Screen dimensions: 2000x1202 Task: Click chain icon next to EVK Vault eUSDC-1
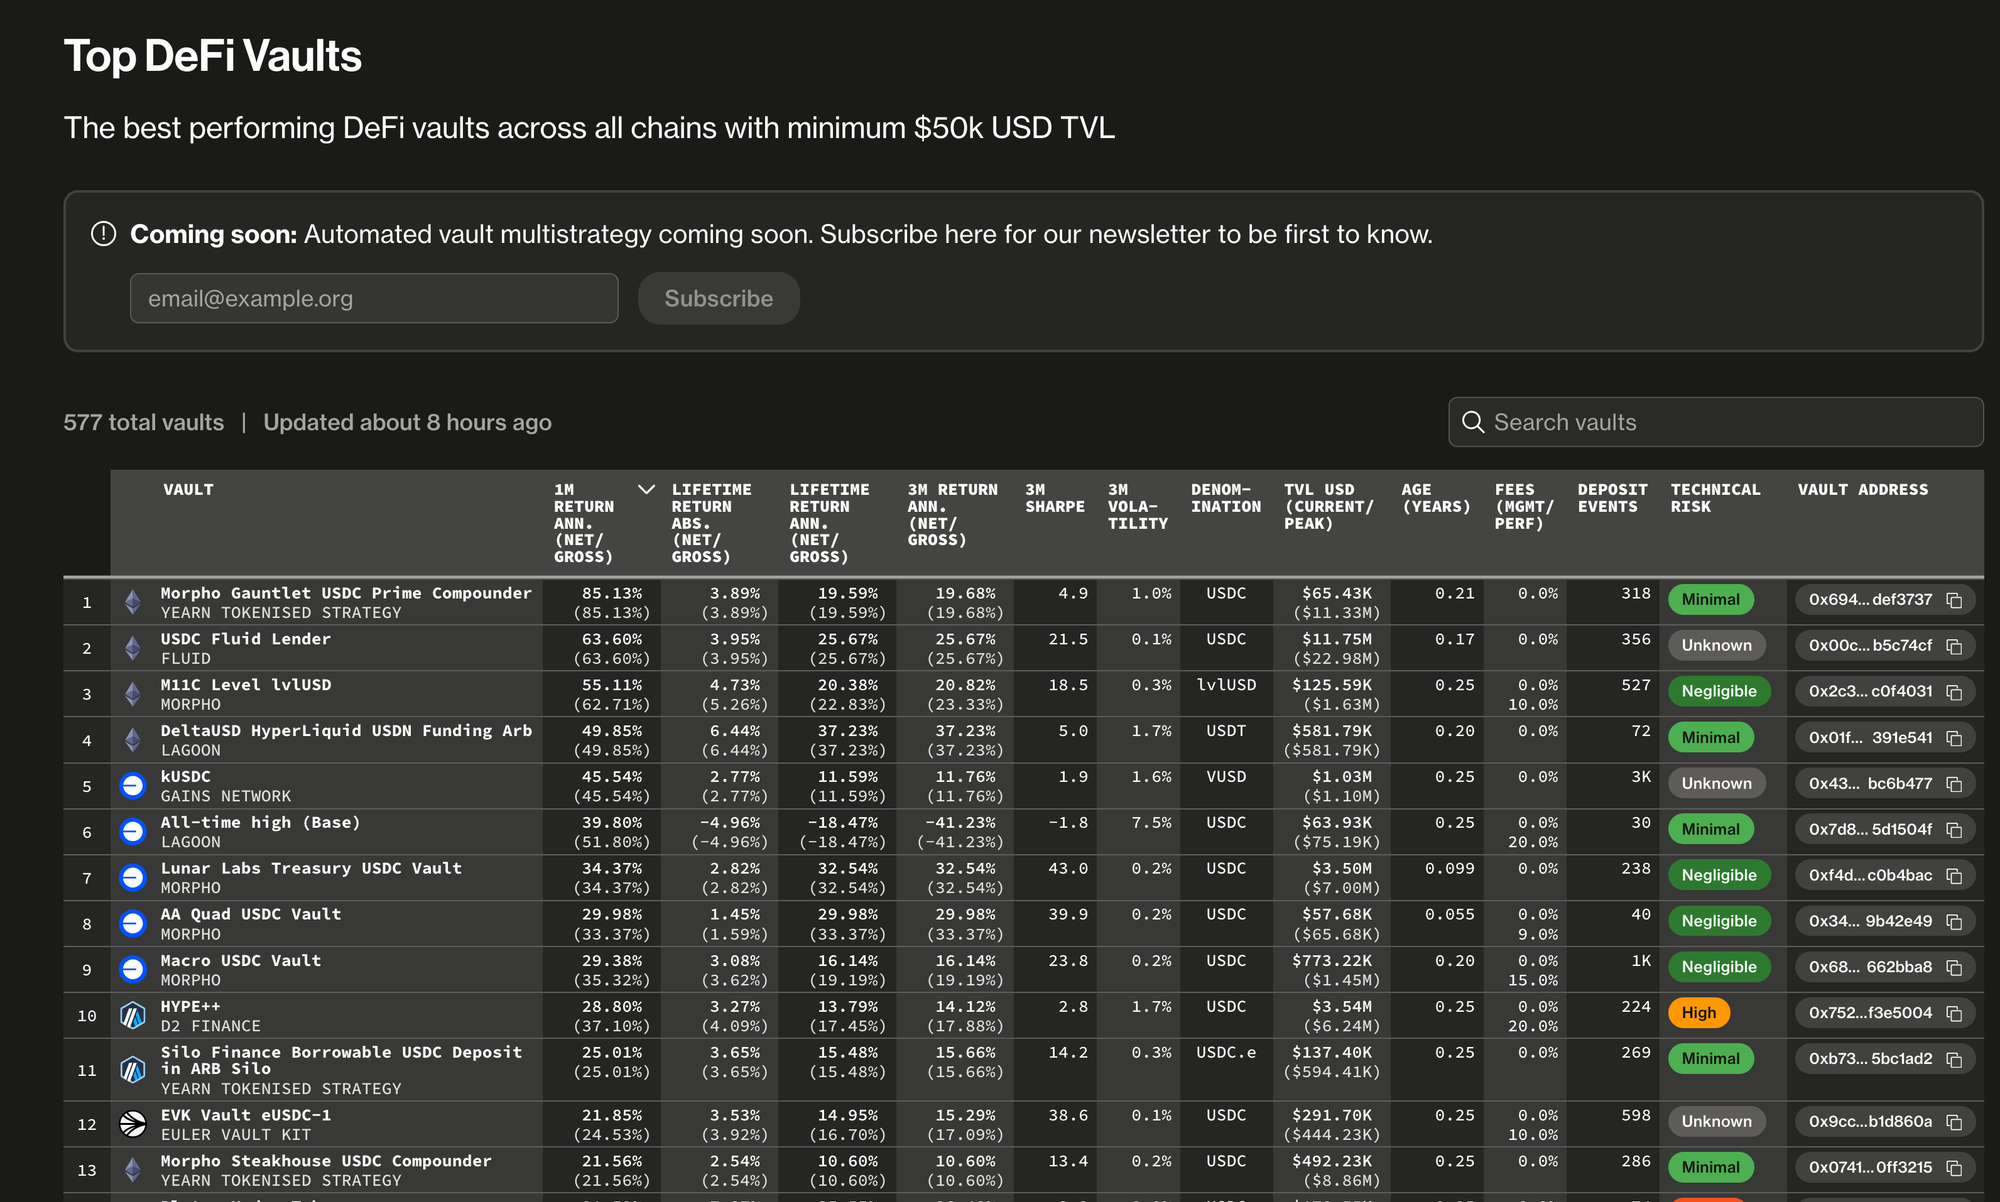pyautogui.click(x=133, y=1124)
